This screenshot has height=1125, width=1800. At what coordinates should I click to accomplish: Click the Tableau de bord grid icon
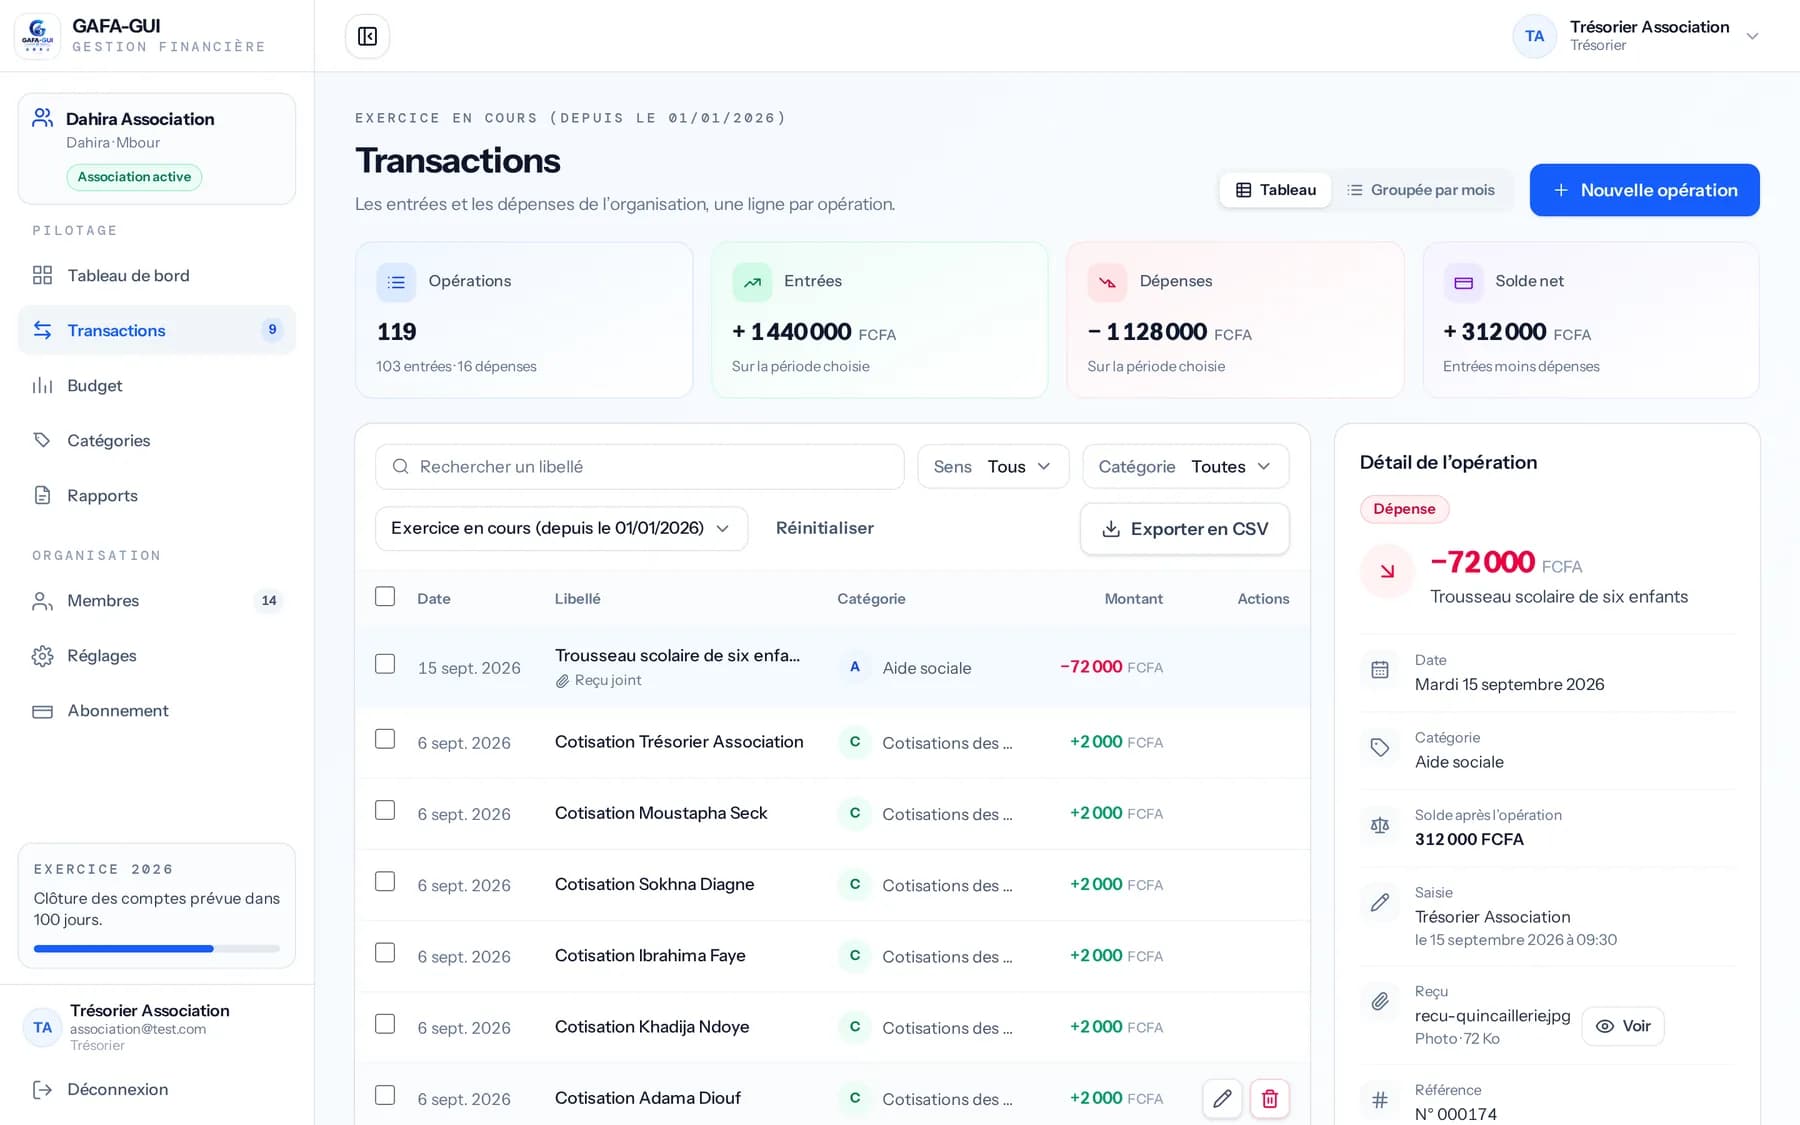[x=42, y=275]
